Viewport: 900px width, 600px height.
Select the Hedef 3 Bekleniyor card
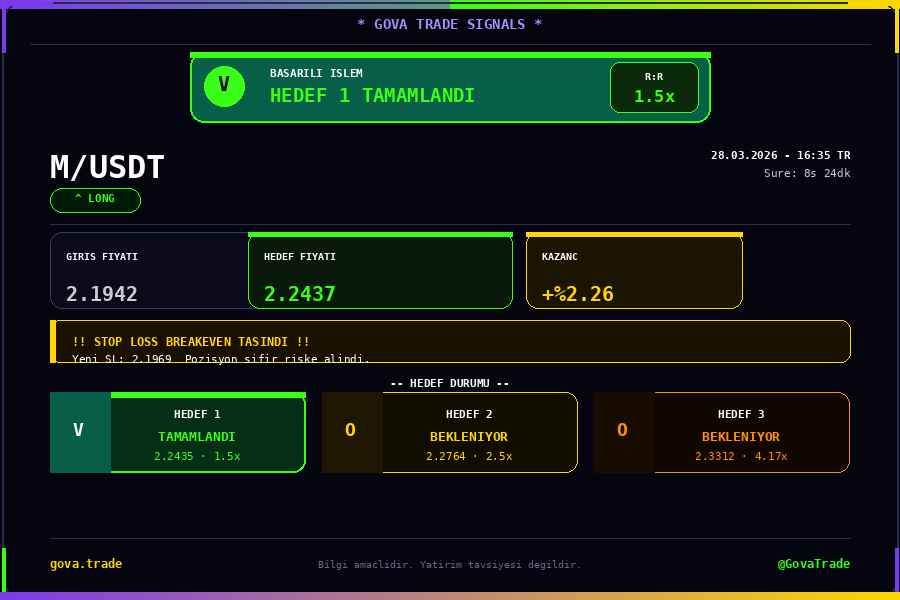(x=722, y=432)
